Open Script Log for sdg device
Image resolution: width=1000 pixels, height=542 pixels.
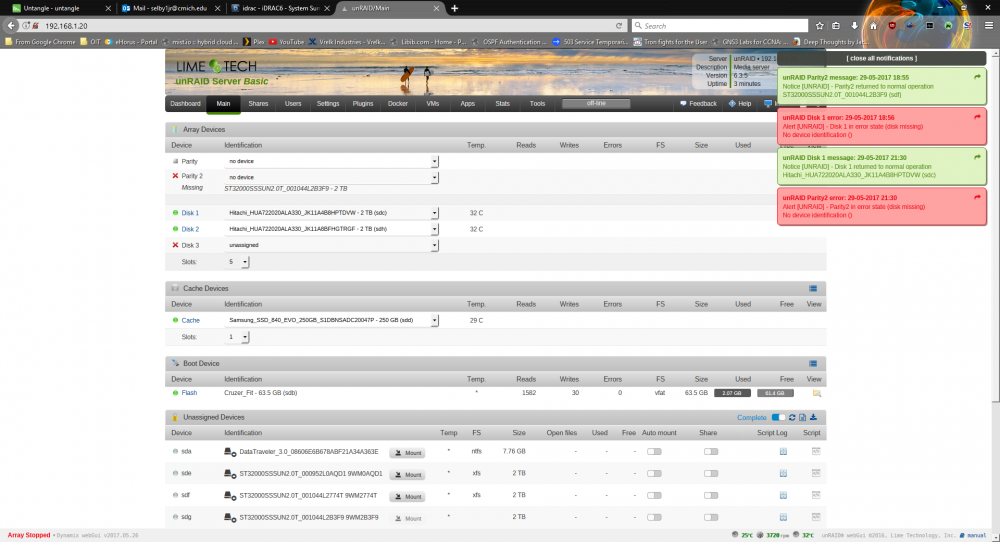[783, 517]
